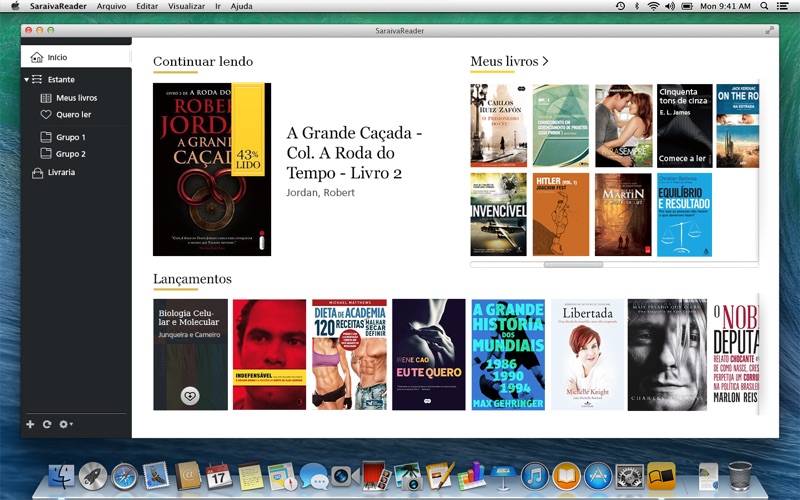800x500 pixels.
Task: Open the Notification Center icon
Action: [782, 6]
